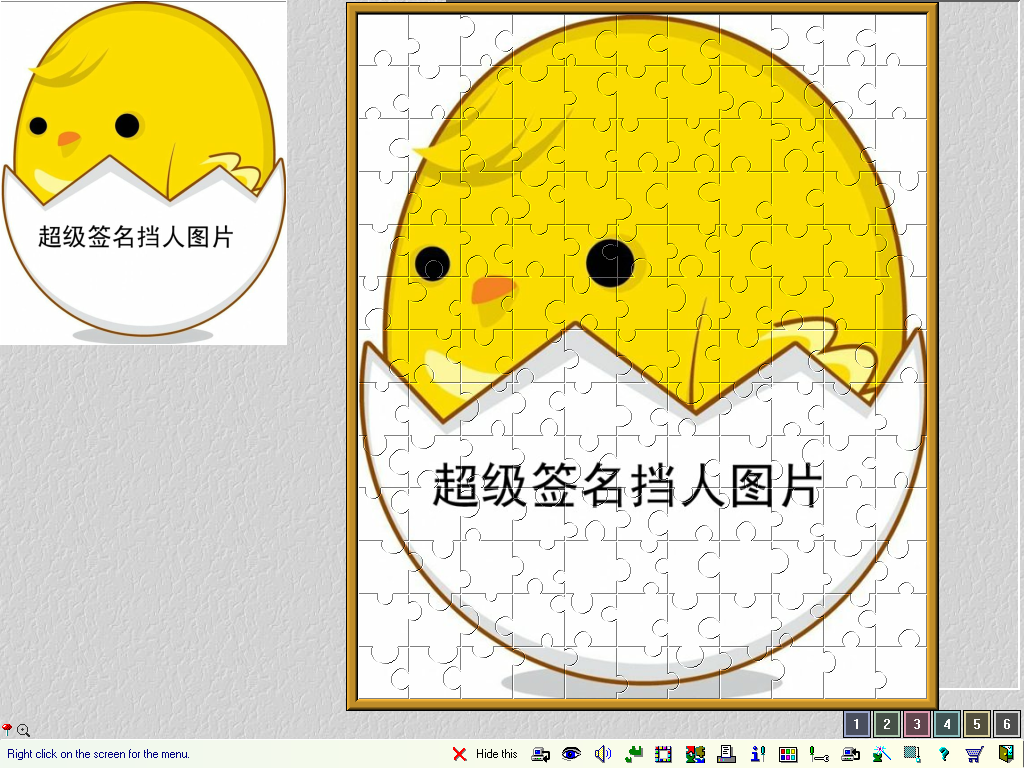Click the status hint 'Right click on the screen'

pyautogui.click(x=99, y=754)
